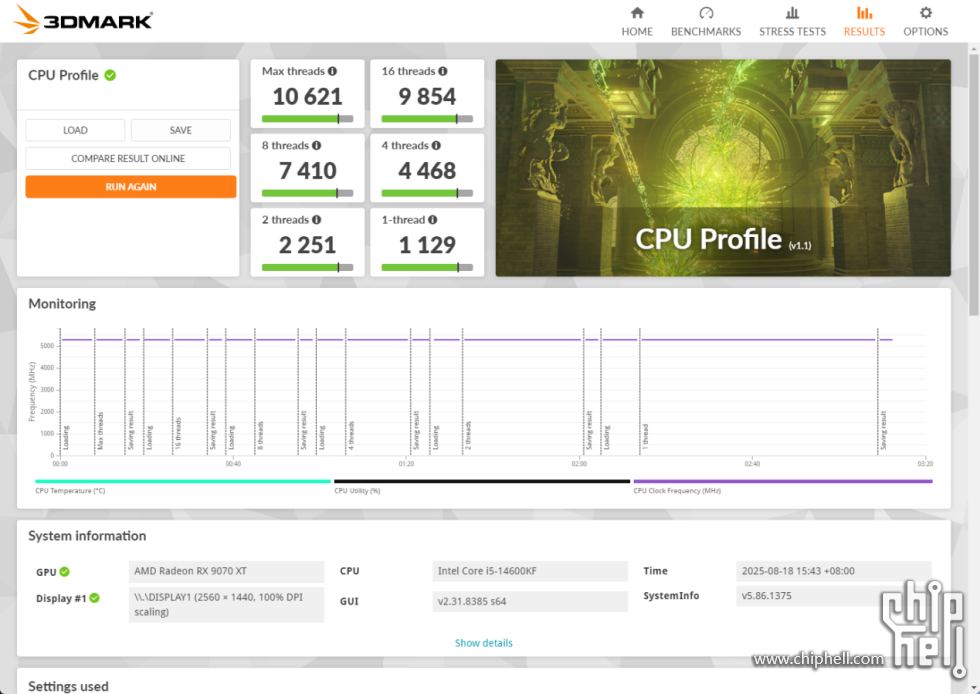Open Stress Tests via bar chart icon

point(792,13)
